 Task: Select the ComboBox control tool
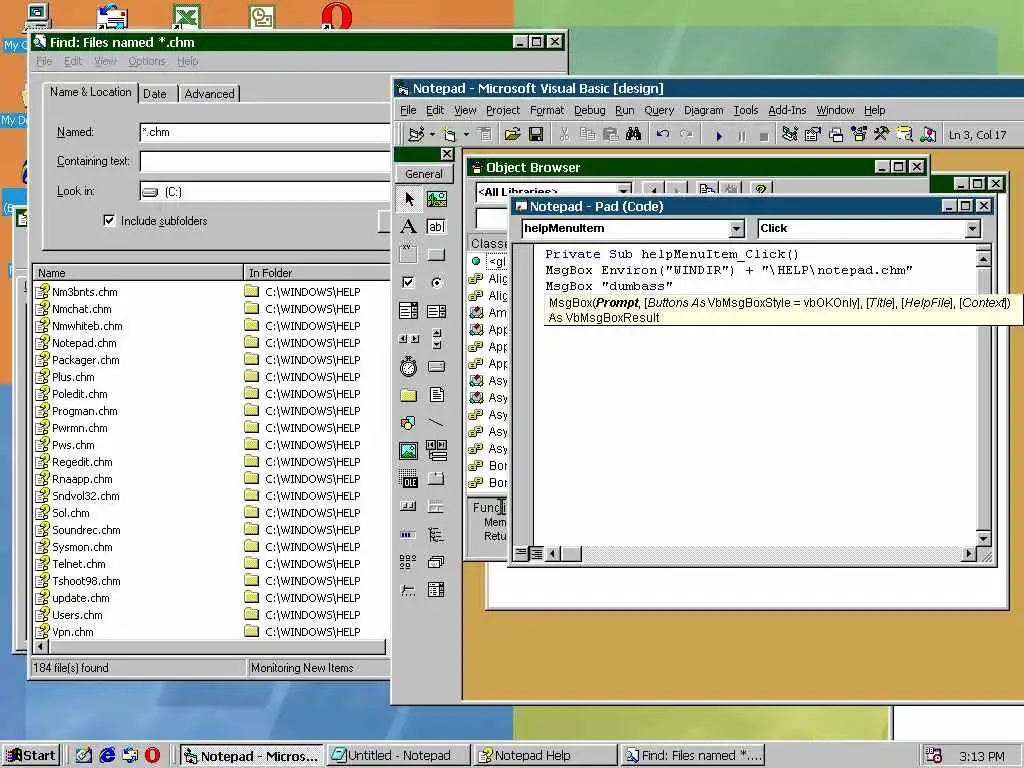coord(408,311)
